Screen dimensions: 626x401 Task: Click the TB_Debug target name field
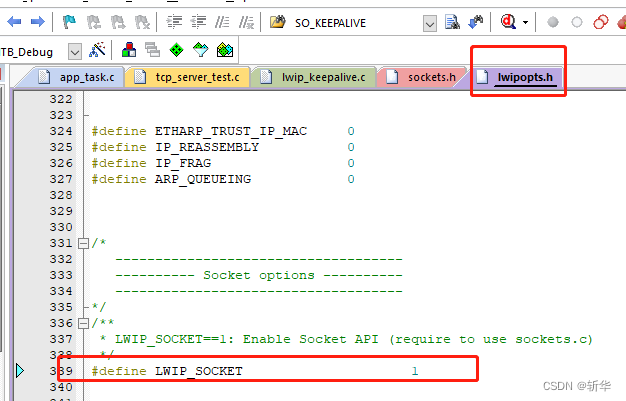pyautogui.click(x=34, y=52)
